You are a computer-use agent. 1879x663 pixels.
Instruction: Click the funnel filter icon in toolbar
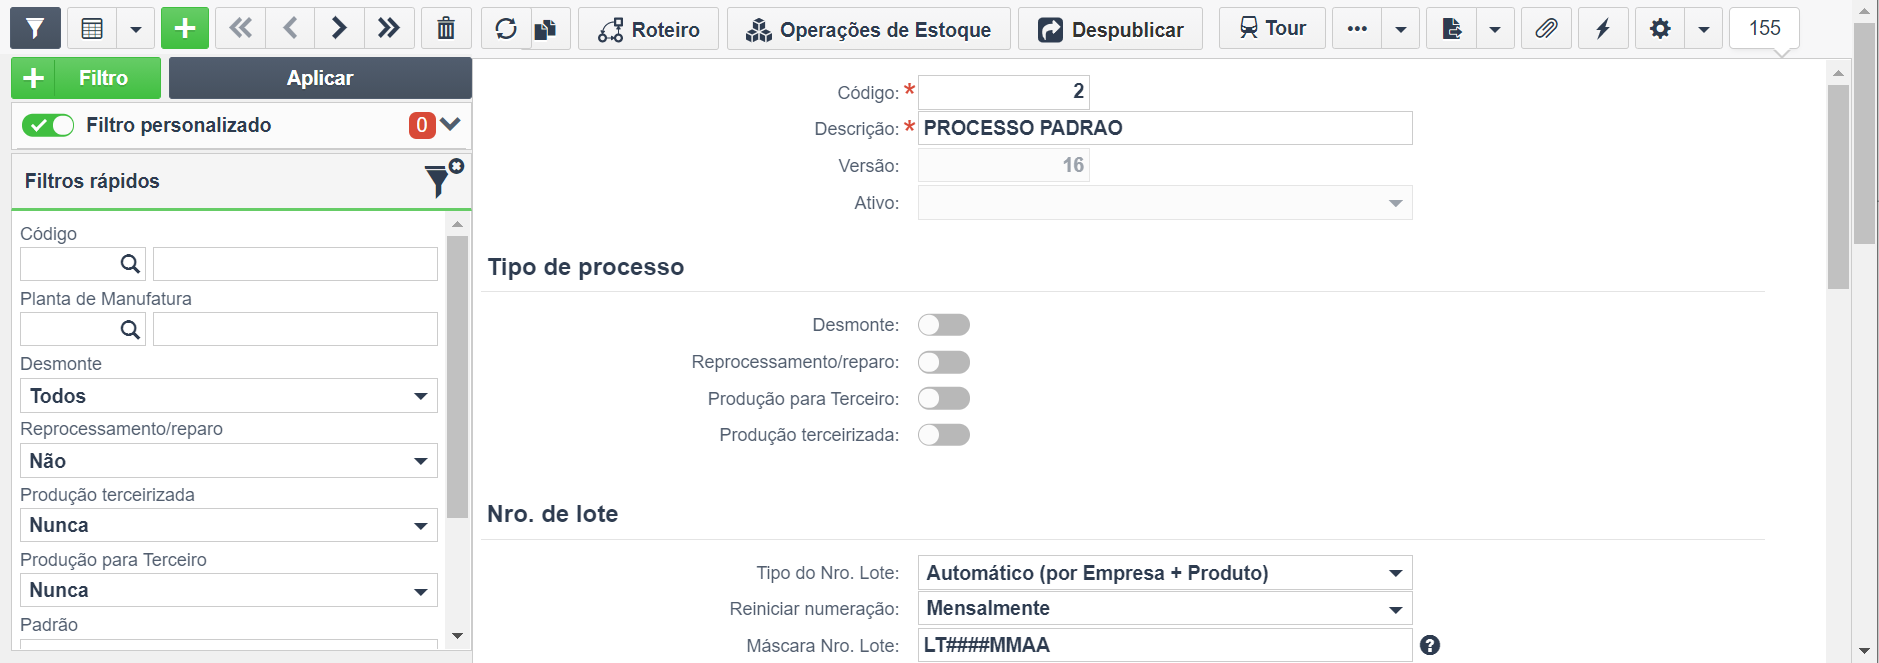pos(35,29)
